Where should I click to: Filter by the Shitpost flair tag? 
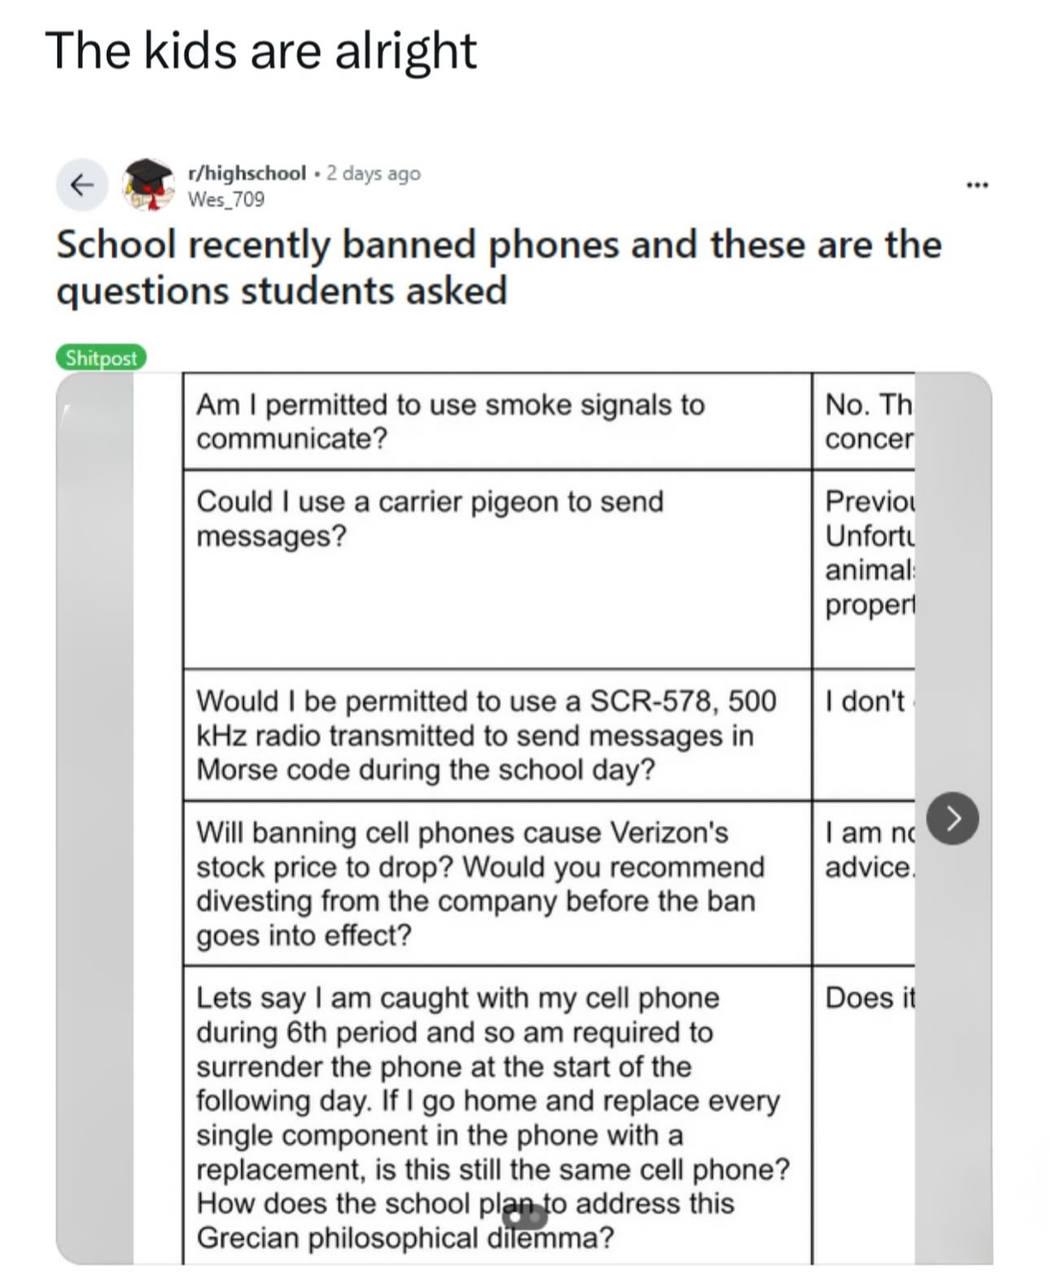click(x=101, y=357)
